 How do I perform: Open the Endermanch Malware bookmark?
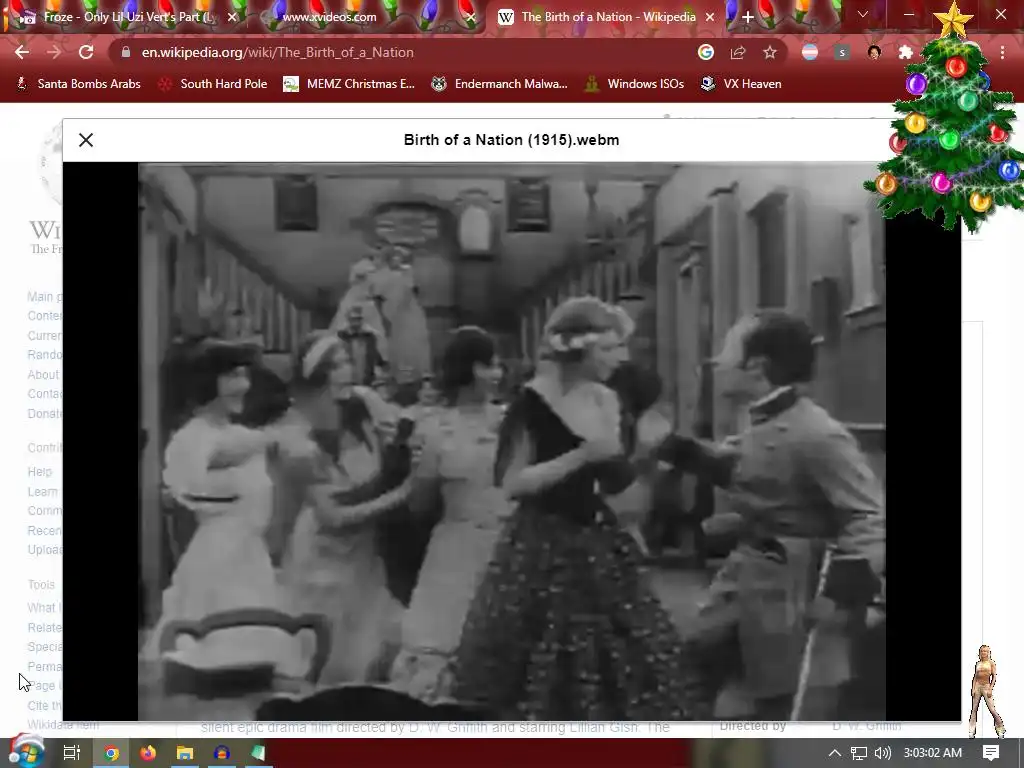tap(500, 84)
